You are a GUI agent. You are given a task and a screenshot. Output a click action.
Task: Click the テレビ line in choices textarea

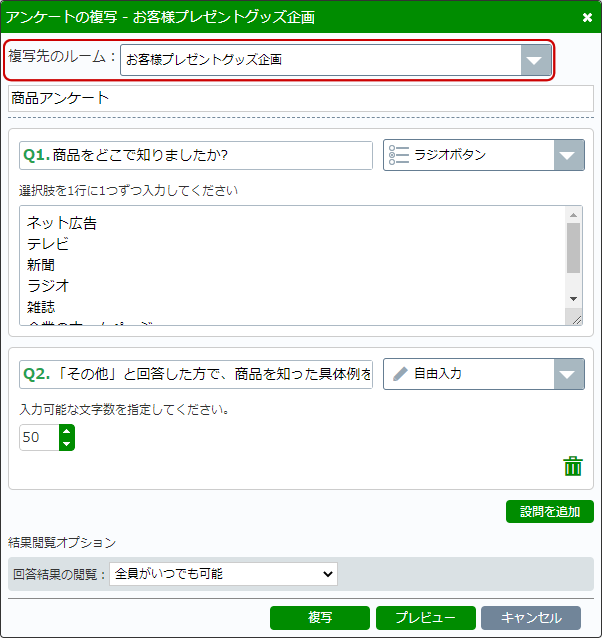[48, 244]
